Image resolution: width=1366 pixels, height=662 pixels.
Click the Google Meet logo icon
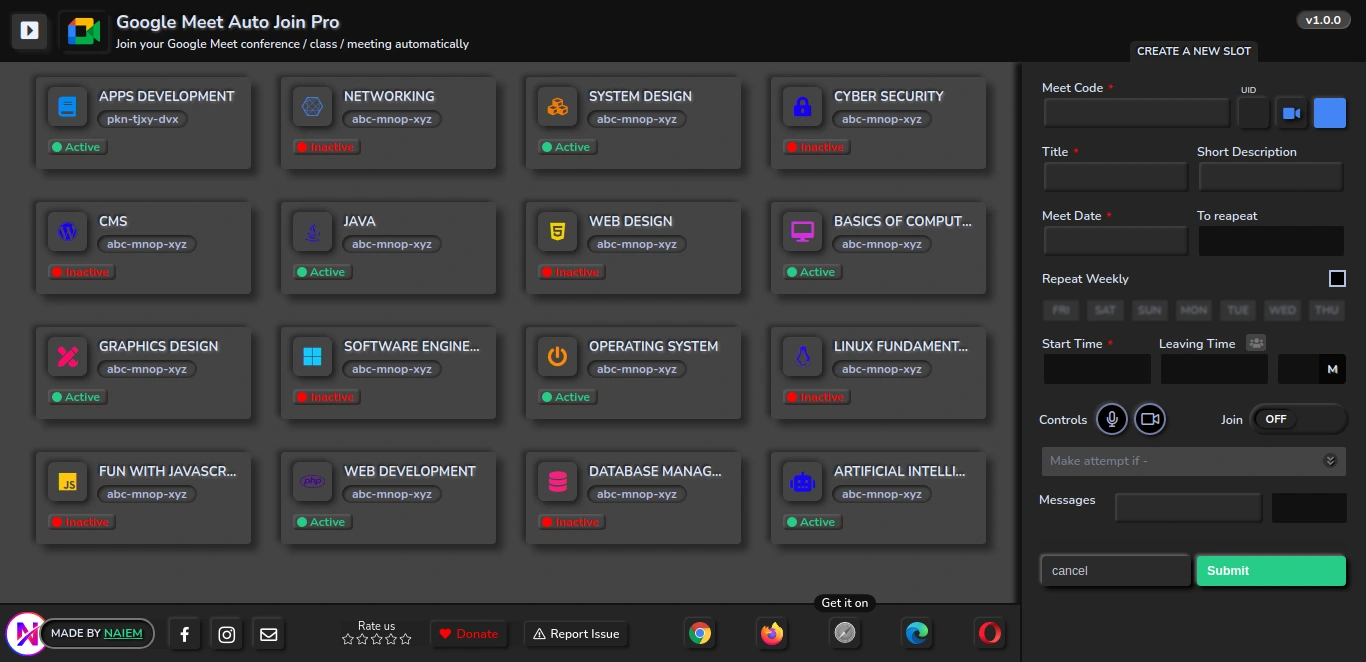coord(84,32)
